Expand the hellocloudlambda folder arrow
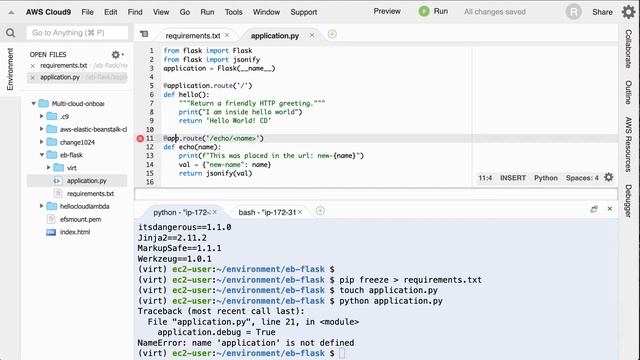The width and height of the screenshot is (640, 360). click(x=41, y=206)
